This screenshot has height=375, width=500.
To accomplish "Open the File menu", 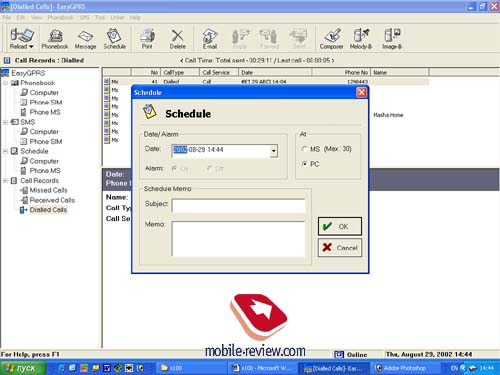I will point(7,18).
